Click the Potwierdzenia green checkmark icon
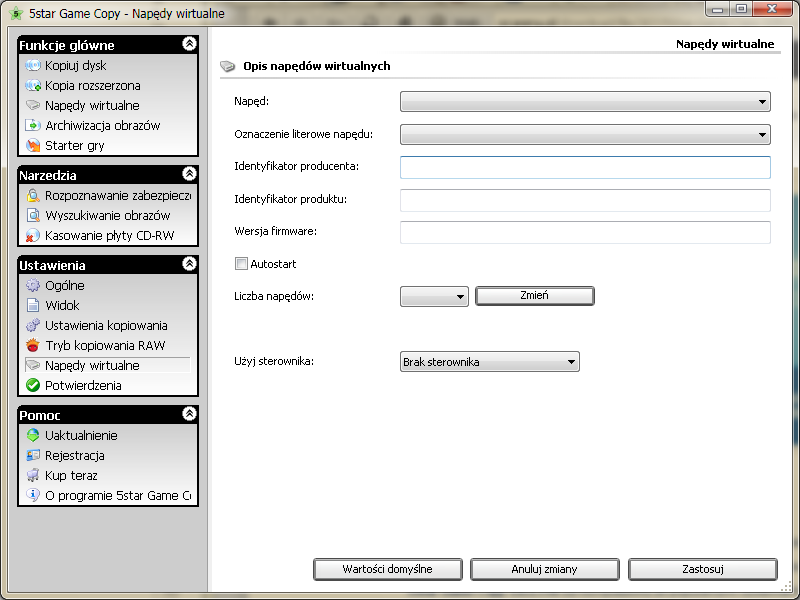 (33, 385)
